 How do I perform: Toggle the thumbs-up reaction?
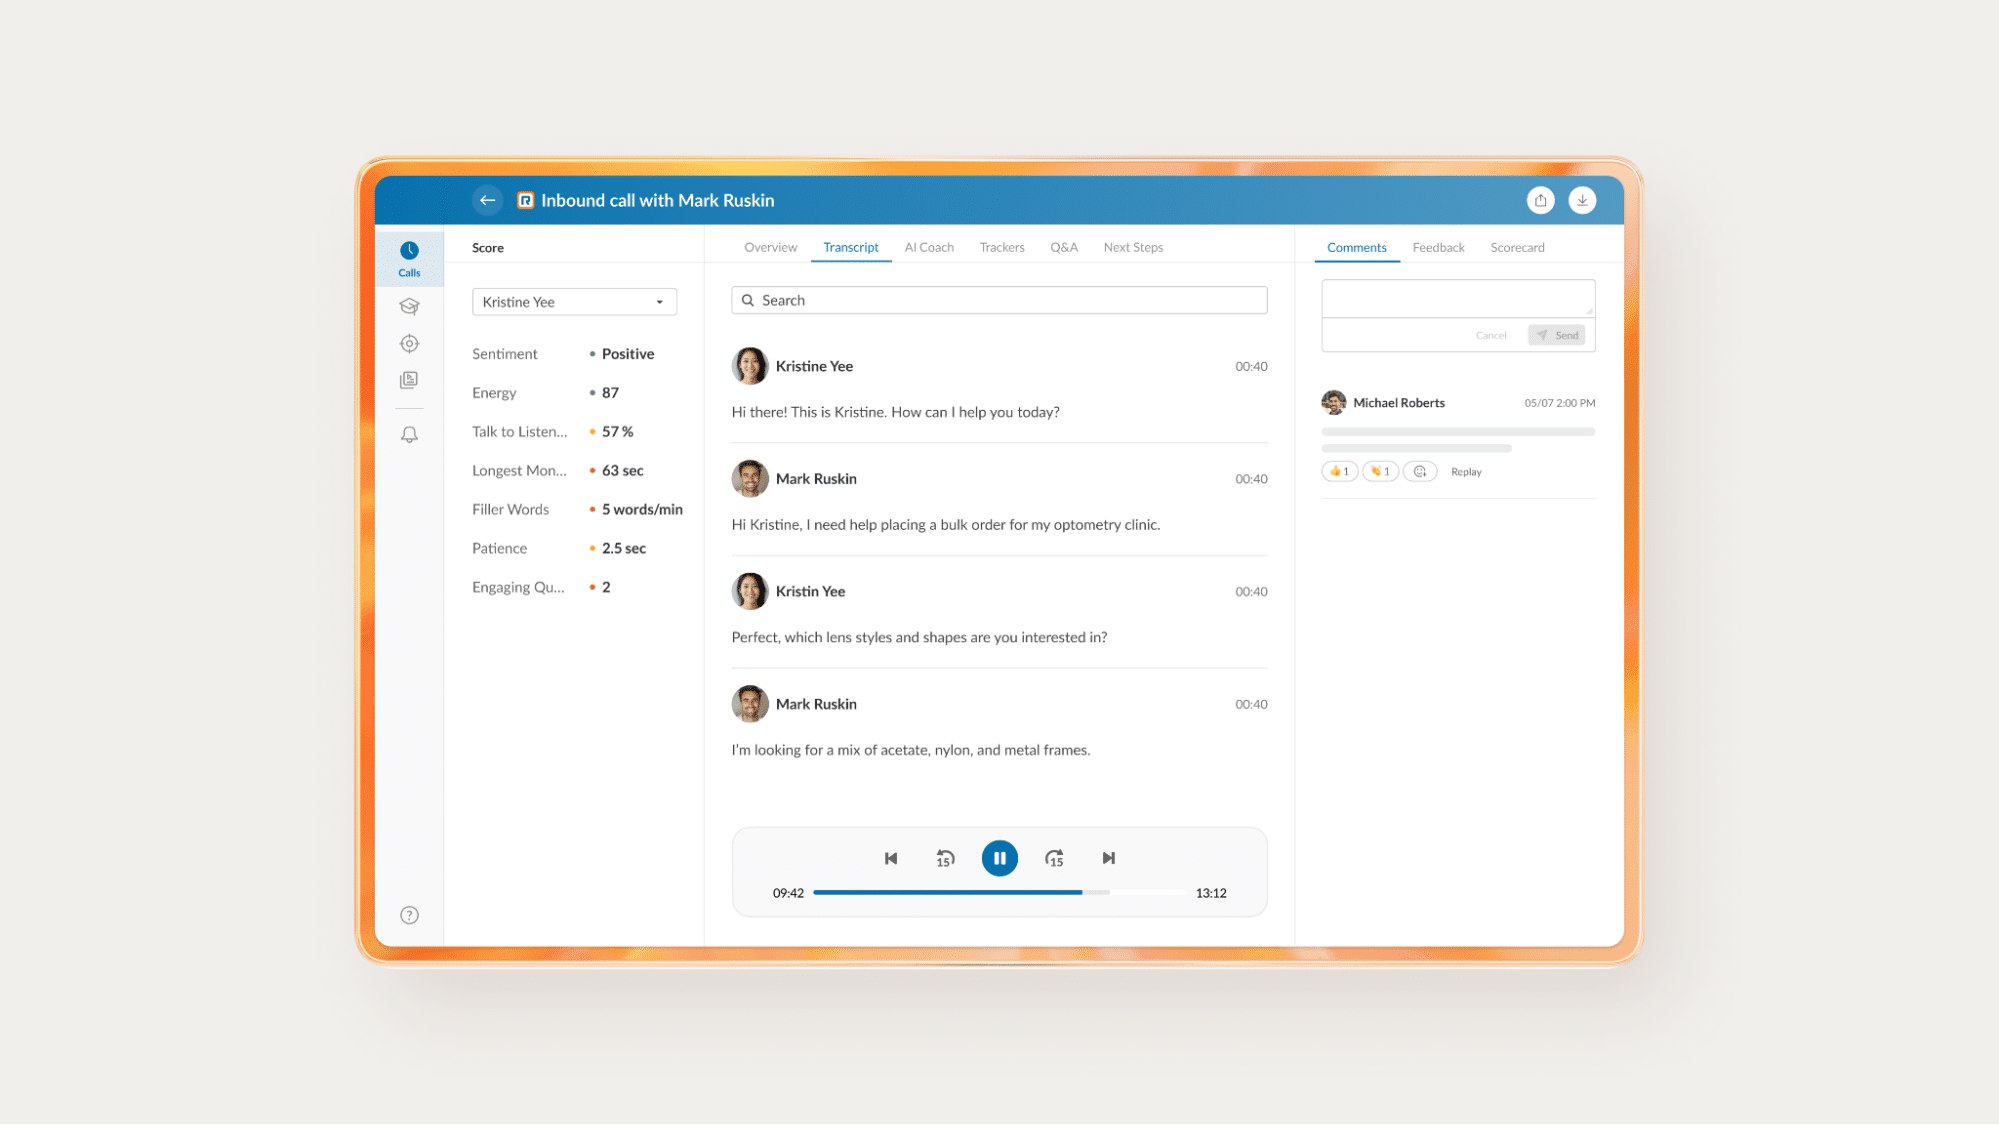point(1339,471)
